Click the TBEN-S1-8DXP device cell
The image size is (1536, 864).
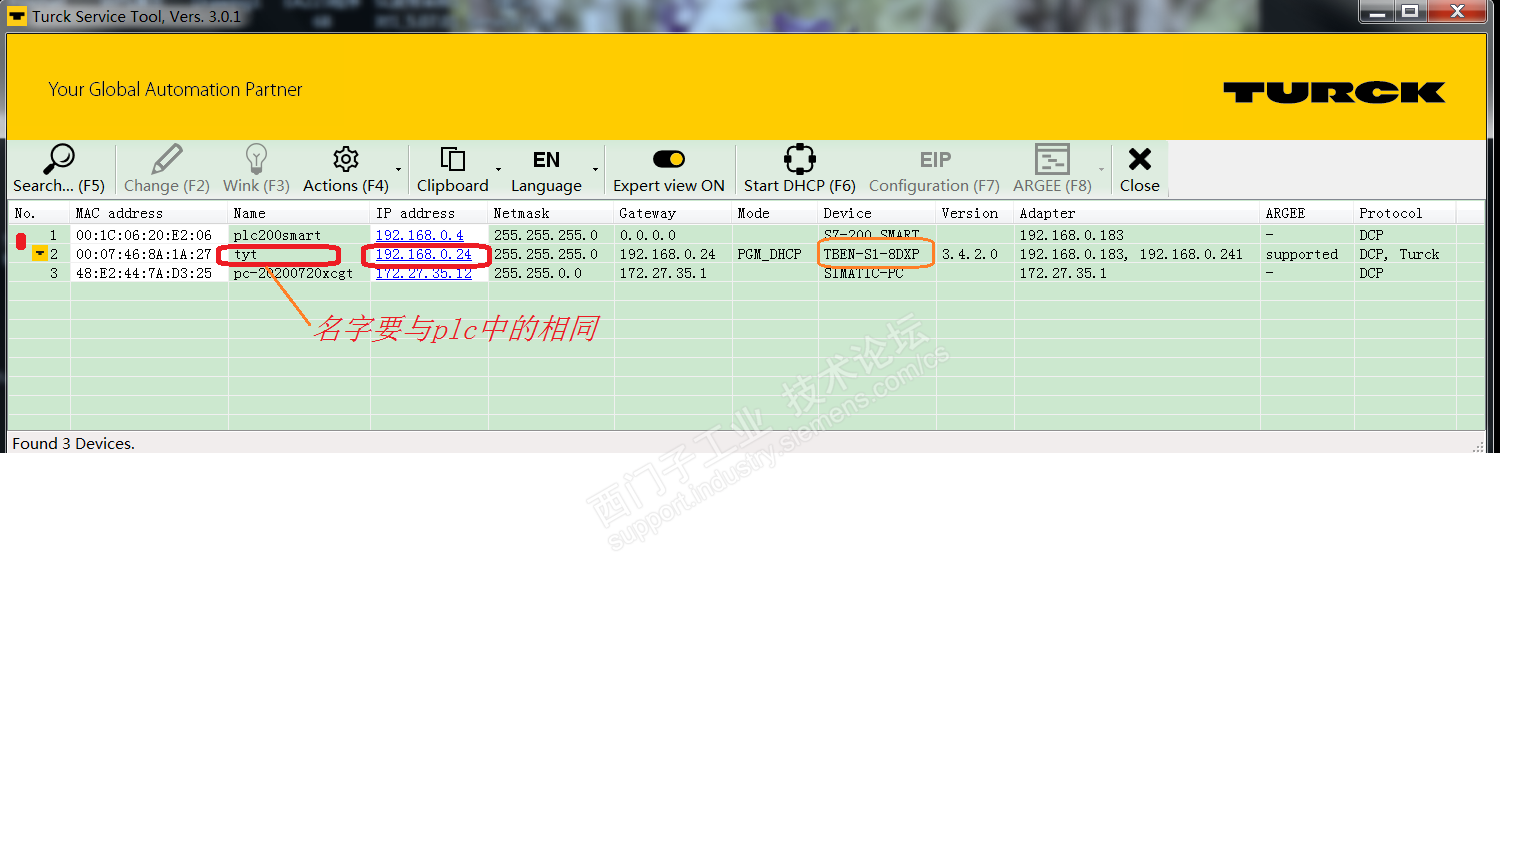pyautogui.click(x=871, y=254)
